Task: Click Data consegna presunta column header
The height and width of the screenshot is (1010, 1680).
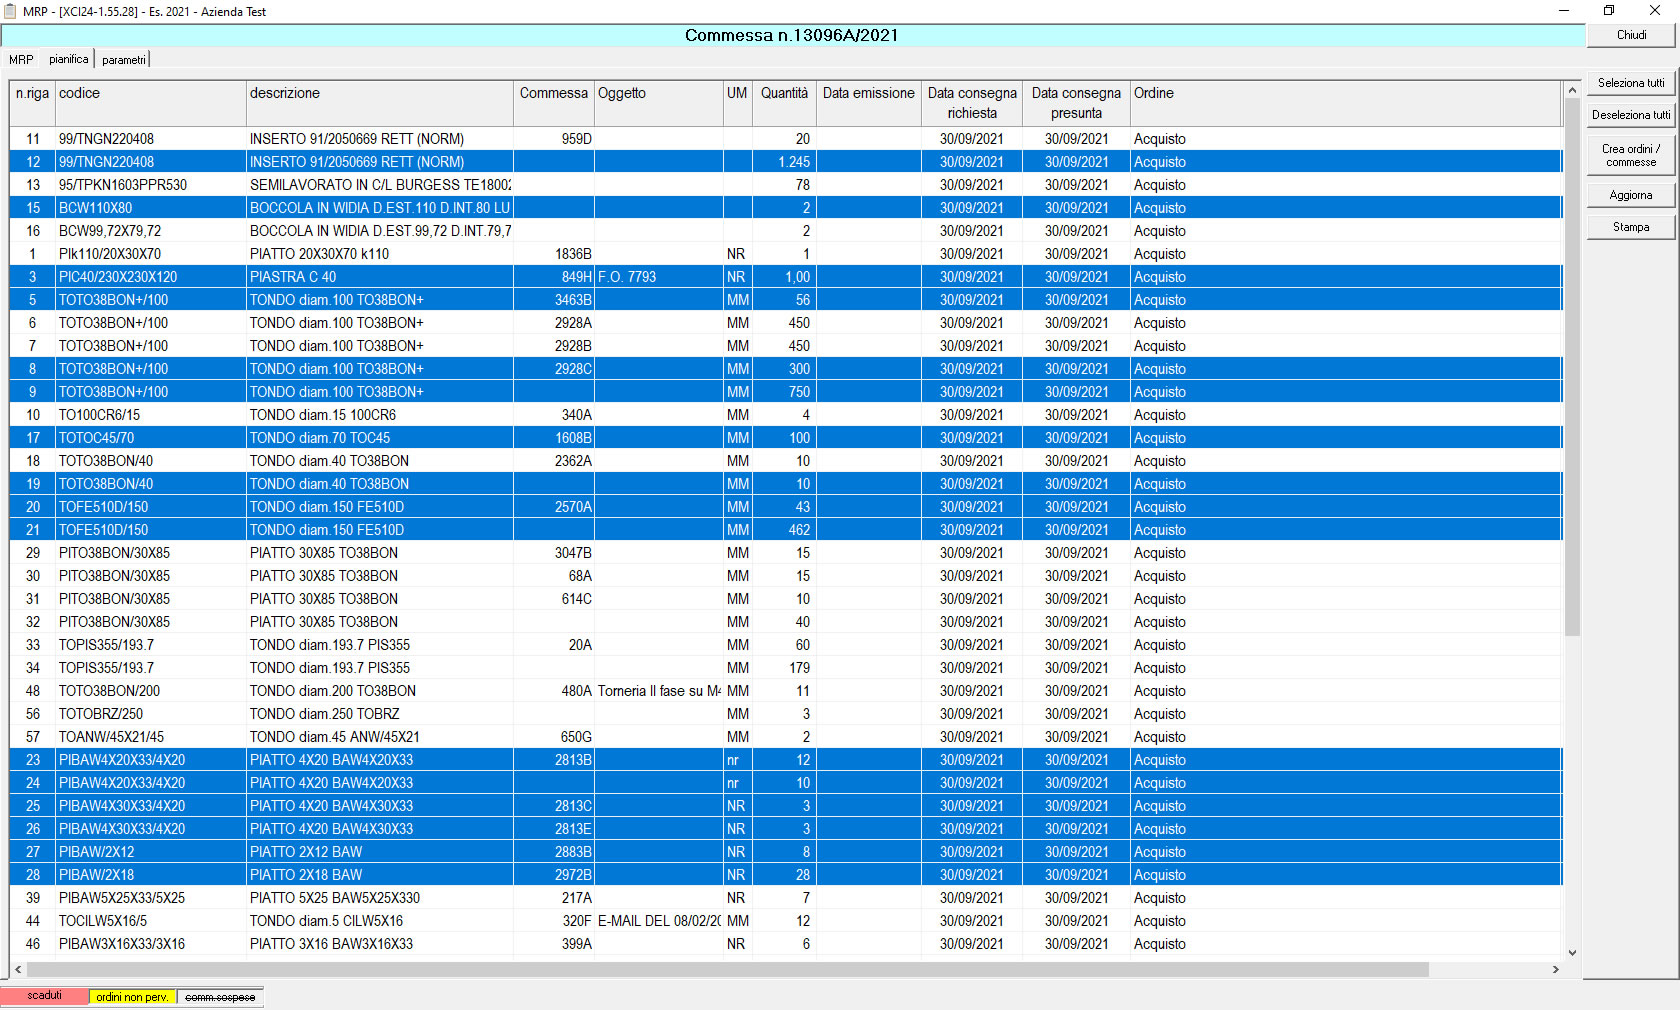Action: tap(1076, 103)
